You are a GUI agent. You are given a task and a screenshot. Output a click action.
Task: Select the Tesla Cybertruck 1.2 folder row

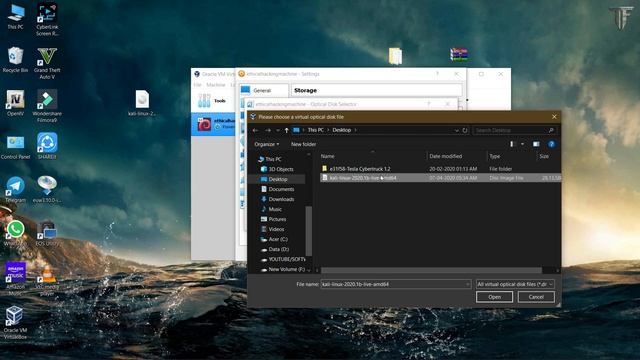(x=440, y=169)
